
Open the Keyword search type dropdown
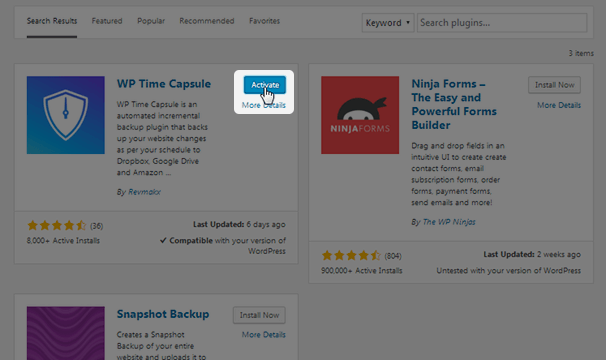(x=388, y=23)
